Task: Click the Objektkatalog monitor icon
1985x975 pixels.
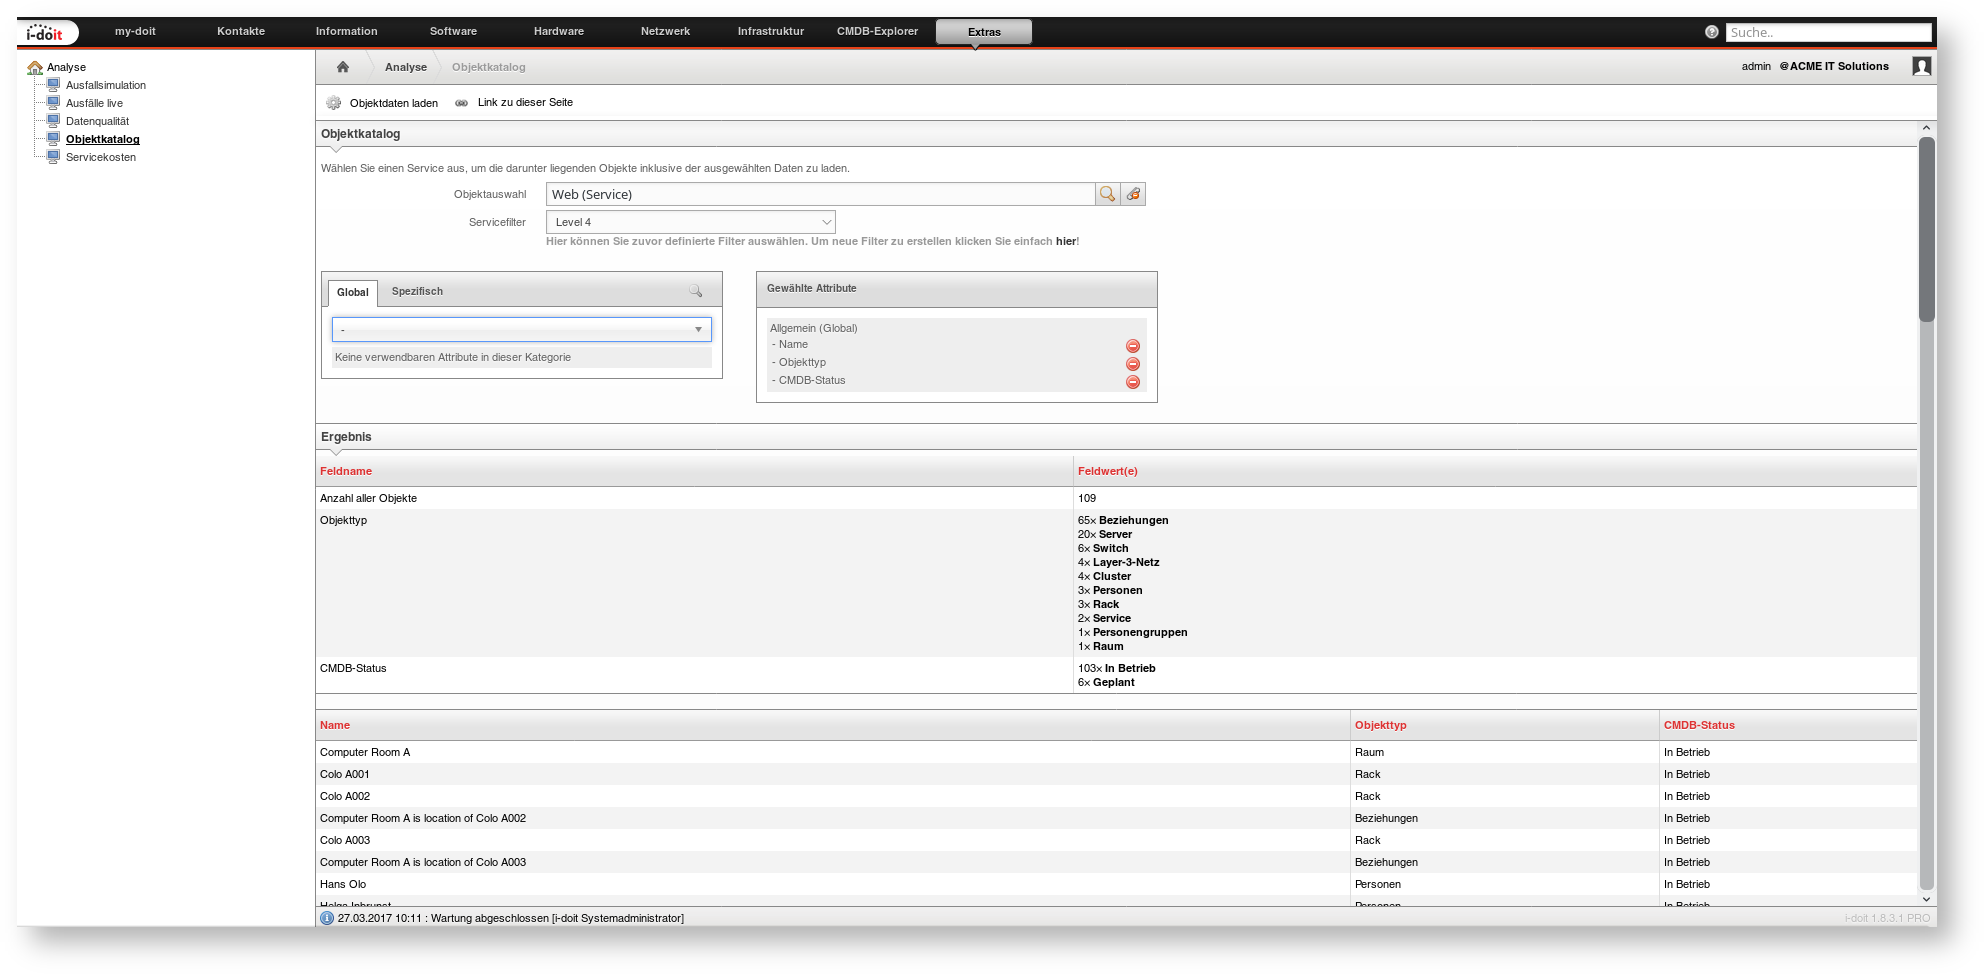Action: click(53, 139)
